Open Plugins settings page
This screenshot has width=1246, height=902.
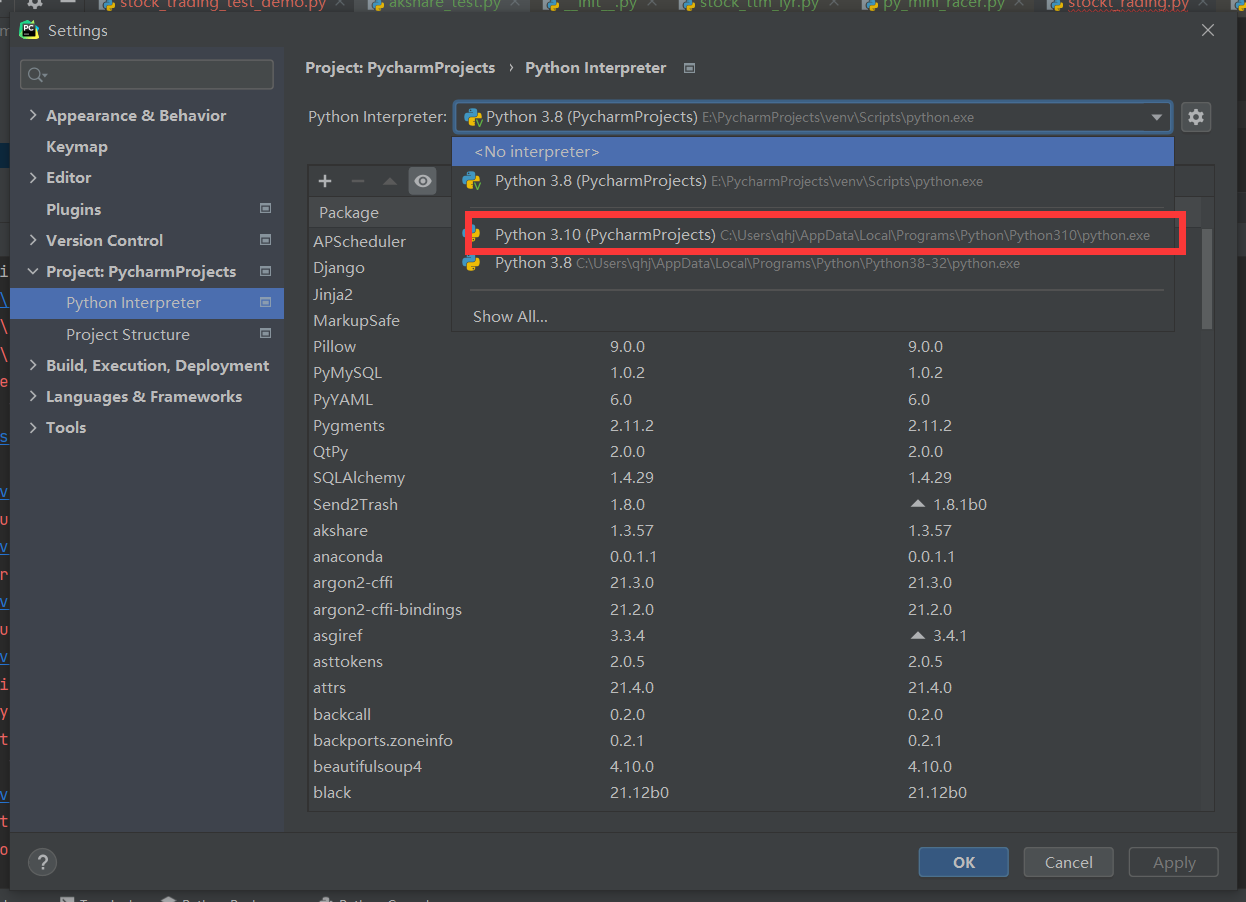74,209
